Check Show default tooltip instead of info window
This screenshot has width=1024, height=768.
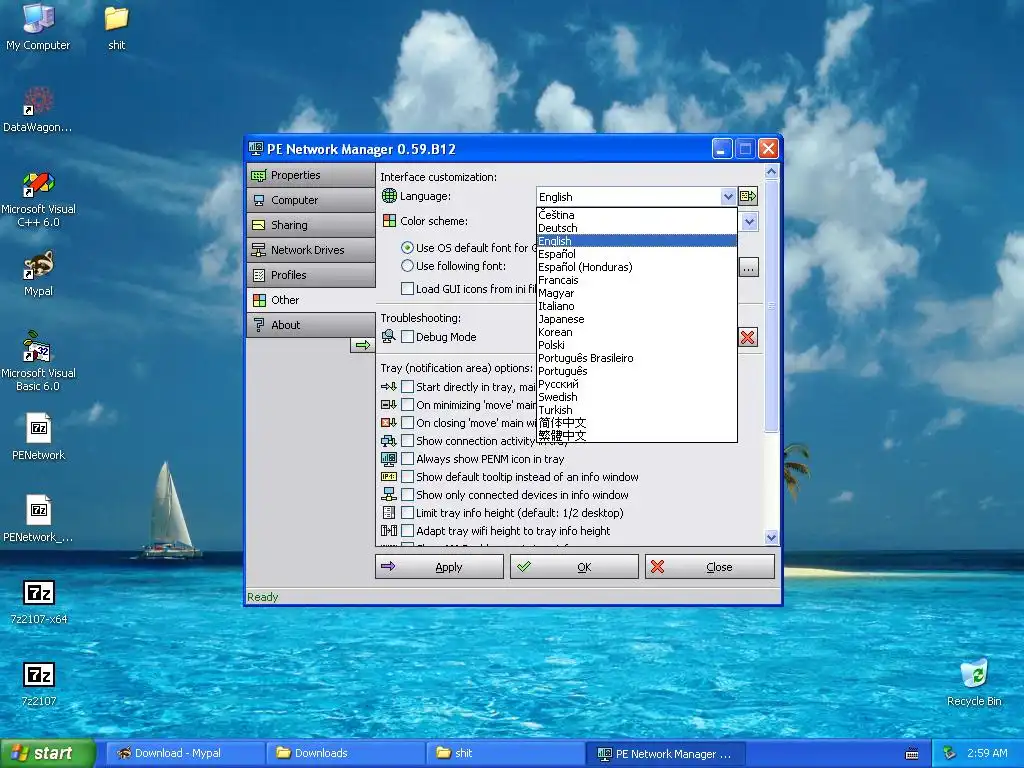coord(408,477)
